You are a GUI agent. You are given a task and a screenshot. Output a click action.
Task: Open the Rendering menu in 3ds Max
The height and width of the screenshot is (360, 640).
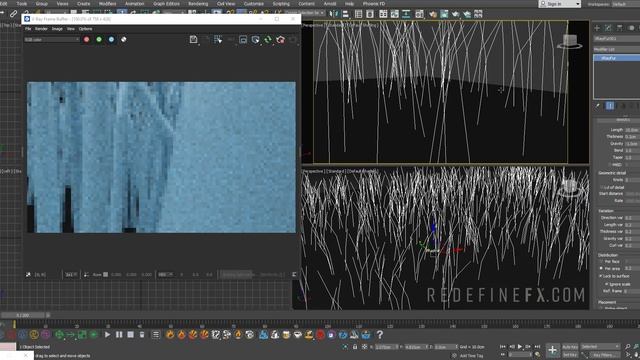click(x=198, y=4)
